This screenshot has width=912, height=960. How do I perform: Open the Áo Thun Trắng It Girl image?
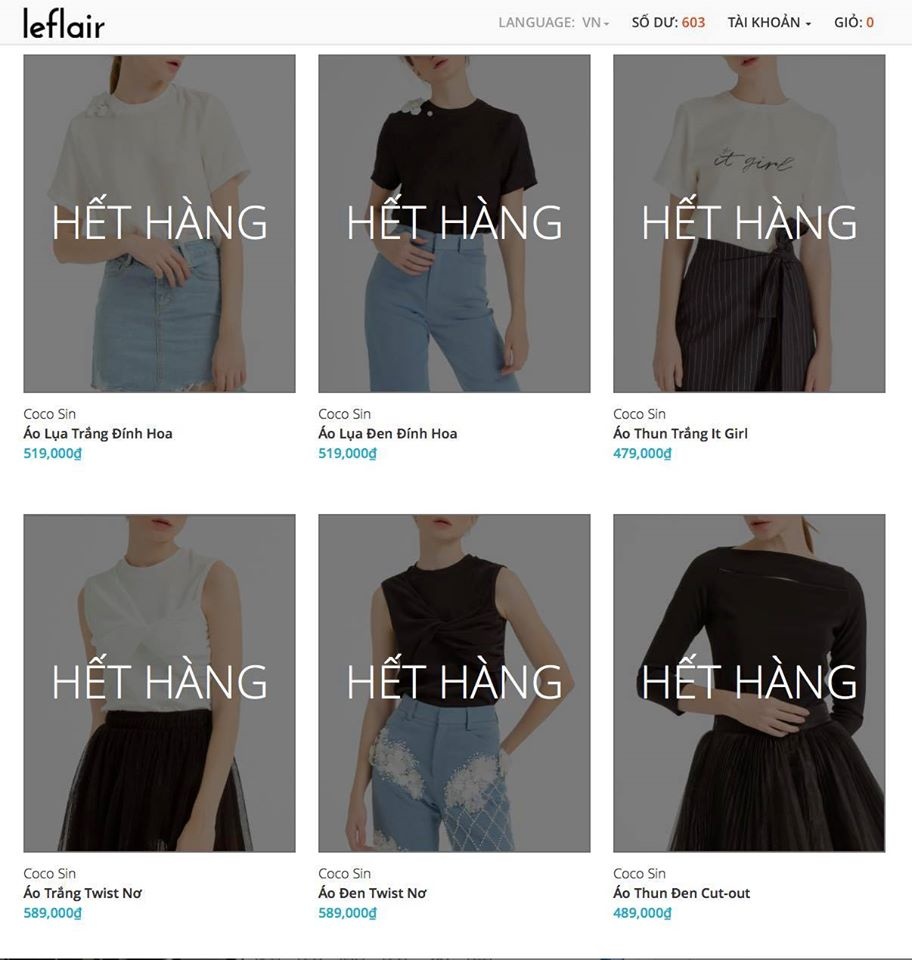[x=749, y=223]
